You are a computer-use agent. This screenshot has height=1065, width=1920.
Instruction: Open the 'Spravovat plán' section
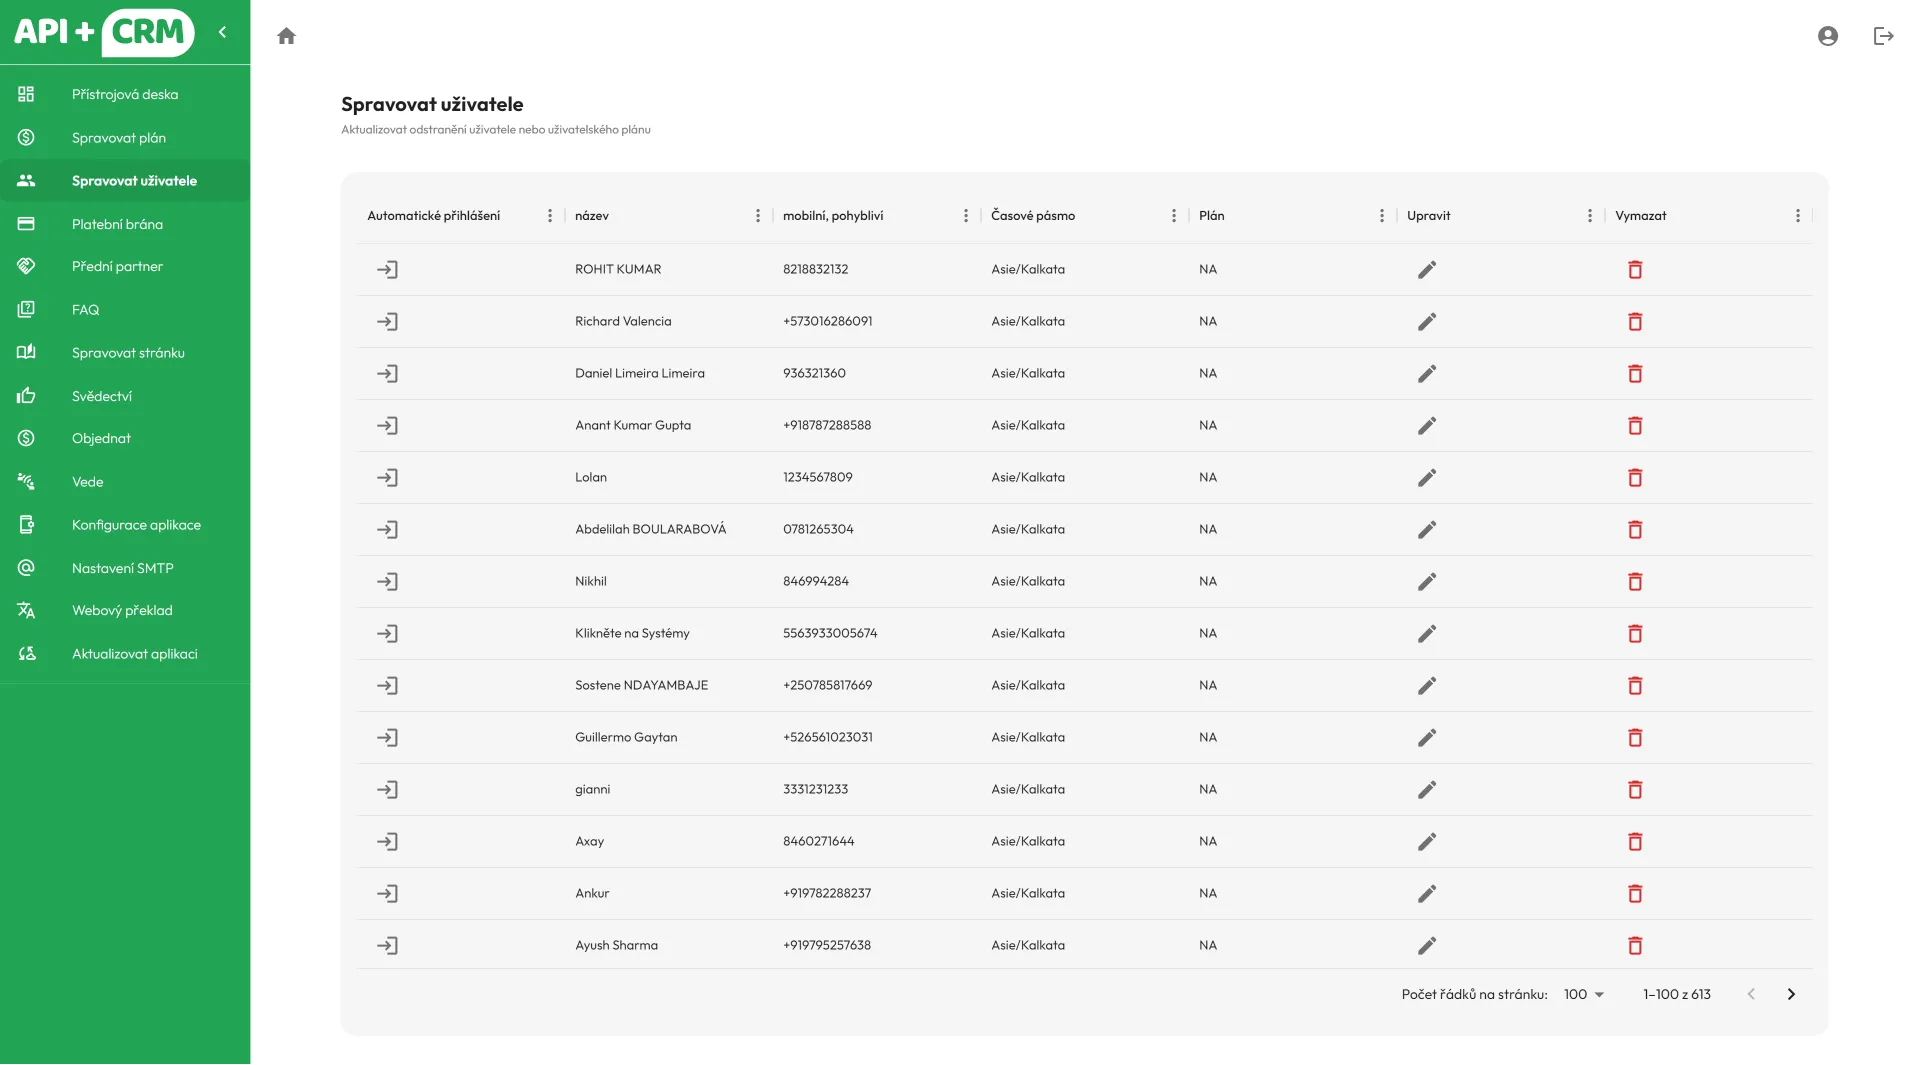click(x=118, y=137)
